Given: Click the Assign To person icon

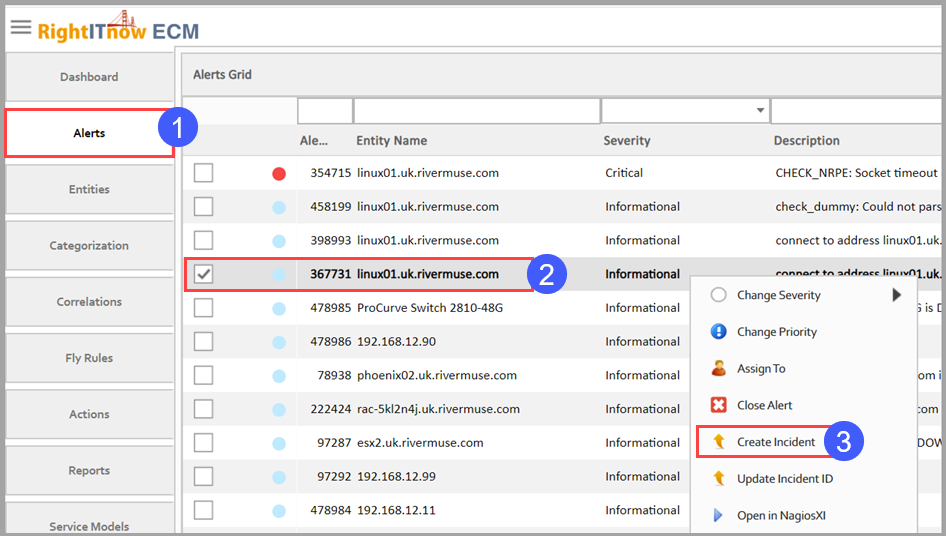Looking at the screenshot, I should (x=719, y=368).
